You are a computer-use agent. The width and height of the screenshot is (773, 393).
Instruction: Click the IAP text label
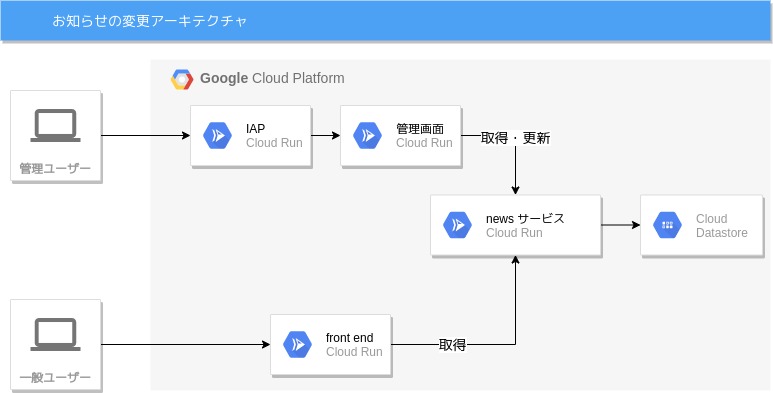point(255,129)
